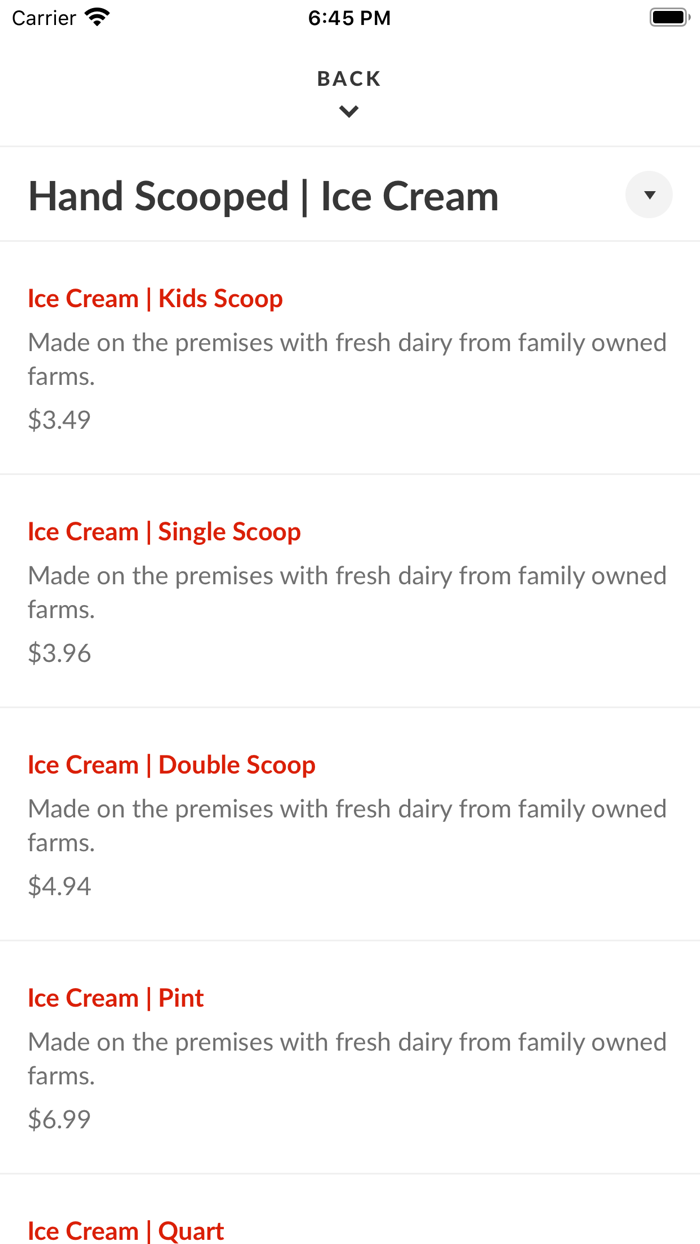This screenshot has width=700, height=1244.
Task: Select Kids Scoop description text
Action: click(347, 359)
